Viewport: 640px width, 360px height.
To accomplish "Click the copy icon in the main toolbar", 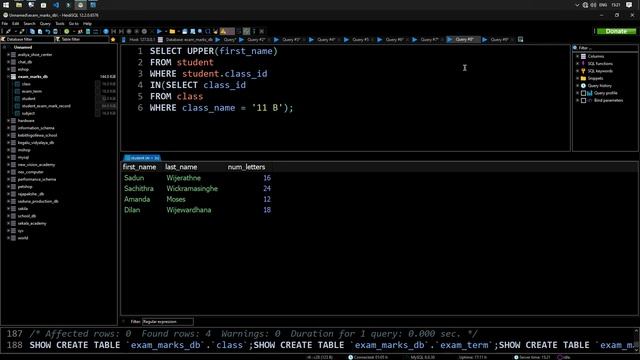I will (32, 31).
